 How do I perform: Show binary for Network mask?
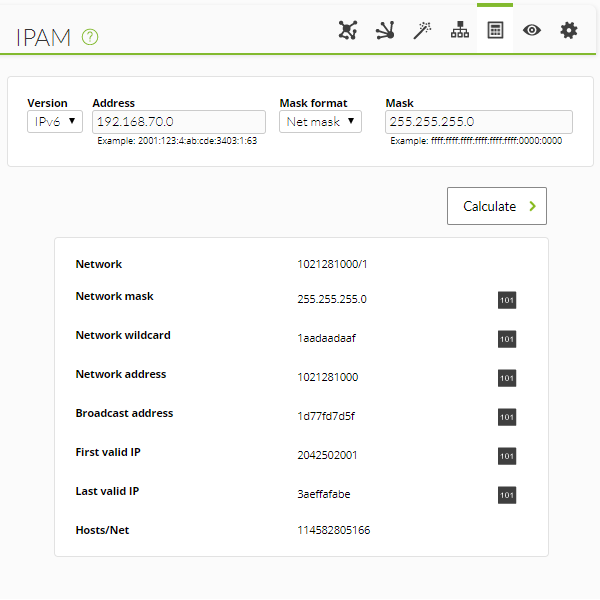[507, 300]
